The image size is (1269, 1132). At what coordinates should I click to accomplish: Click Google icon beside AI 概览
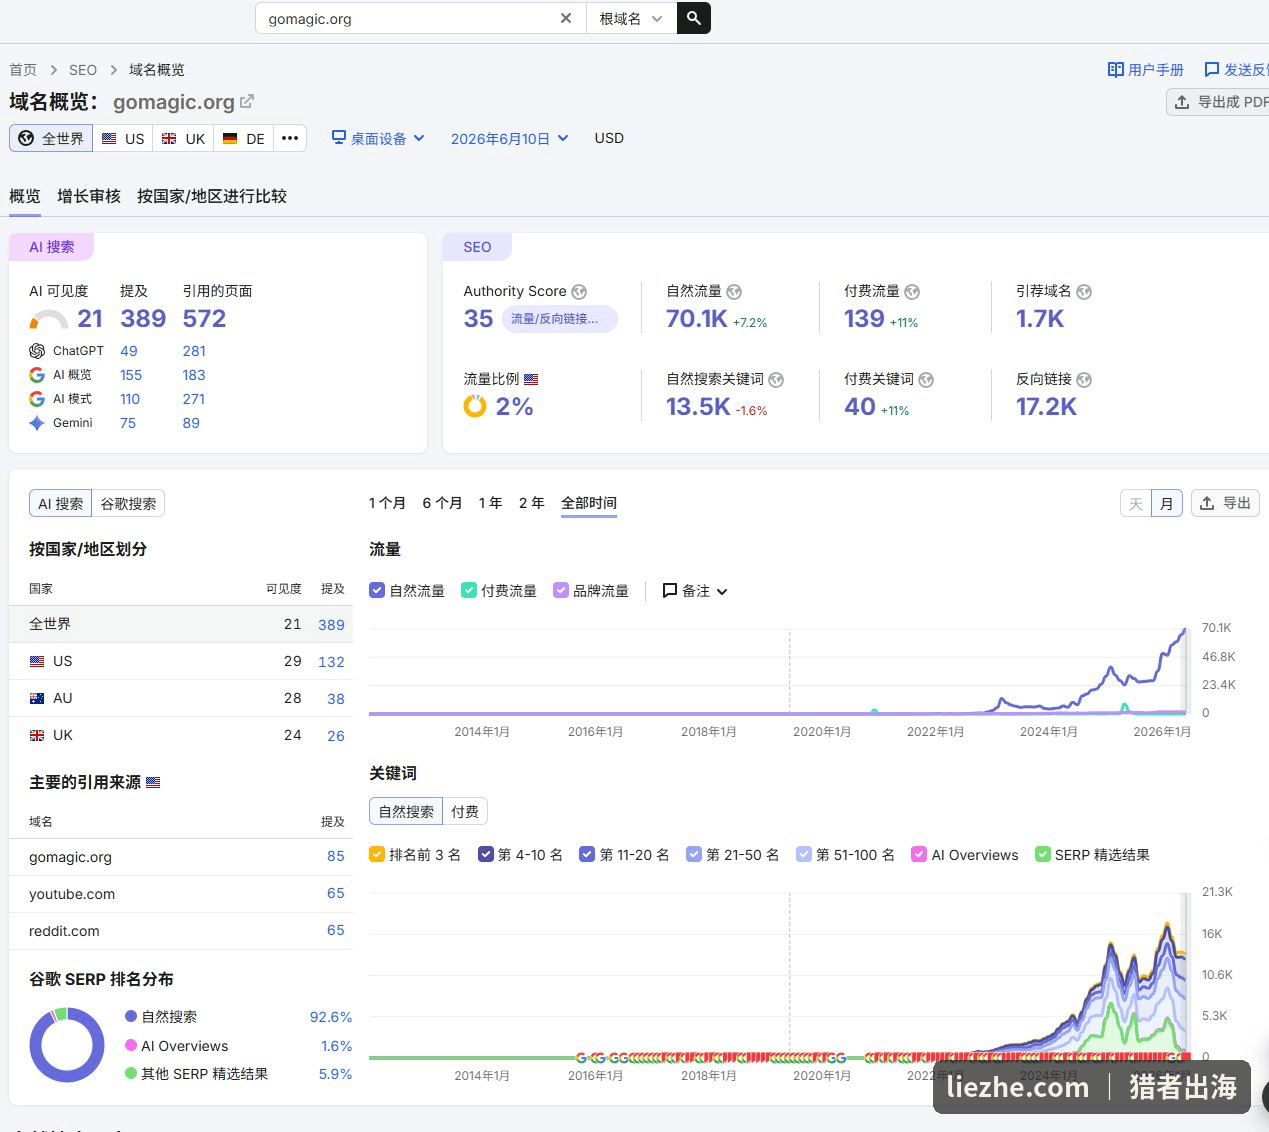click(37, 375)
